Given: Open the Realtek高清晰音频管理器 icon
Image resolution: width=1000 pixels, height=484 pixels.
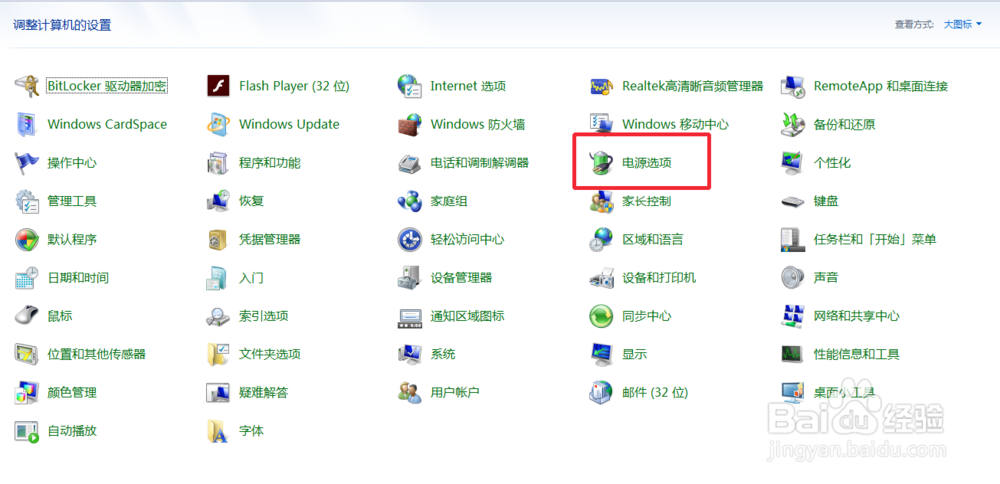Looking at the screenshot, I should (x=601, y=86).
